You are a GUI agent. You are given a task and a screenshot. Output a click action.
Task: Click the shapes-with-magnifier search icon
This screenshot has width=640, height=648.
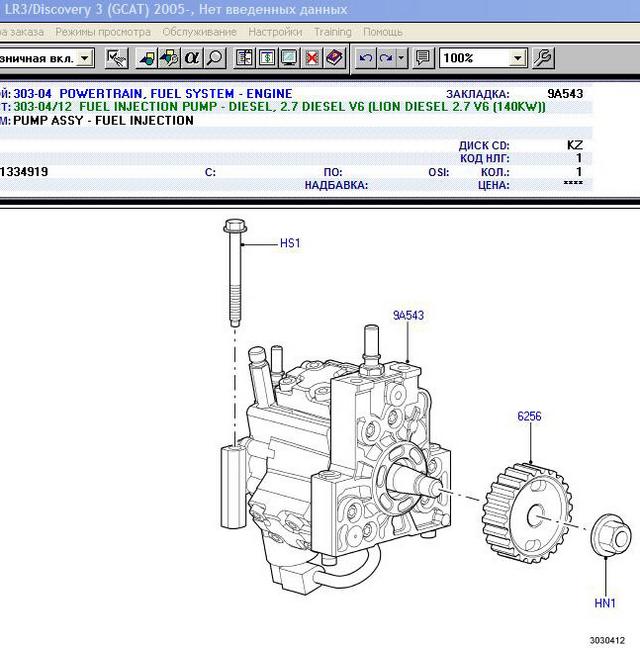[x=169, y=58]
